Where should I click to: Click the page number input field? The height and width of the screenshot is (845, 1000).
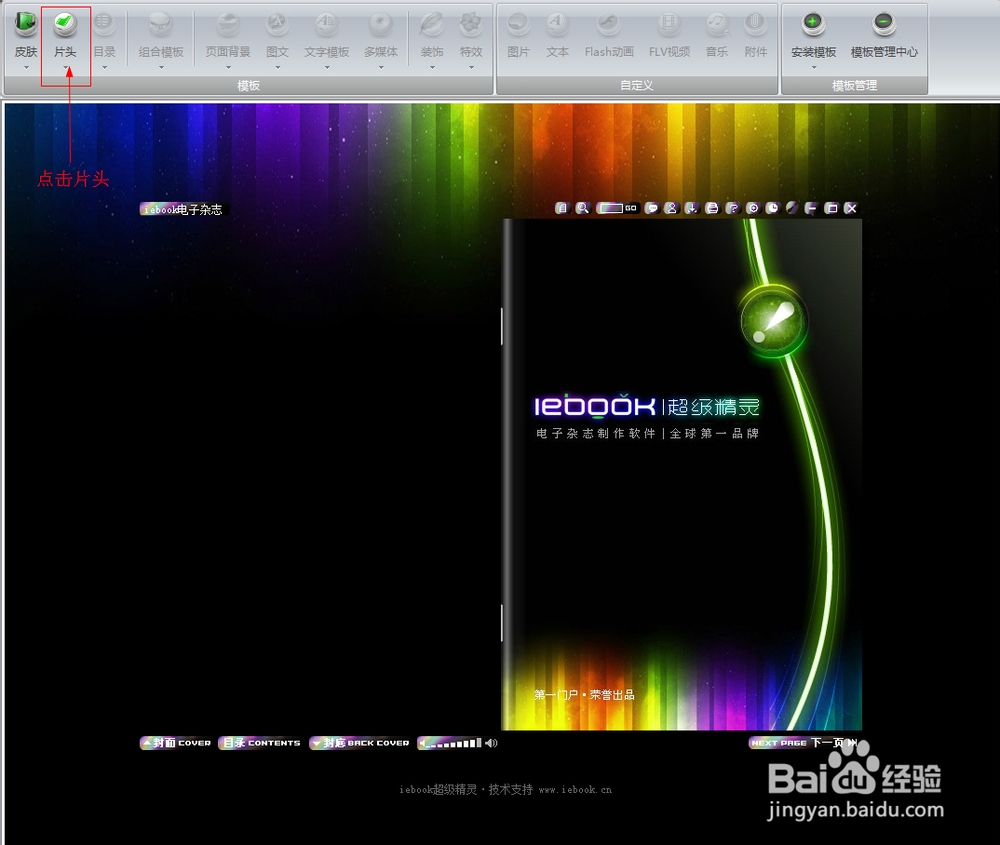(610, 208)
